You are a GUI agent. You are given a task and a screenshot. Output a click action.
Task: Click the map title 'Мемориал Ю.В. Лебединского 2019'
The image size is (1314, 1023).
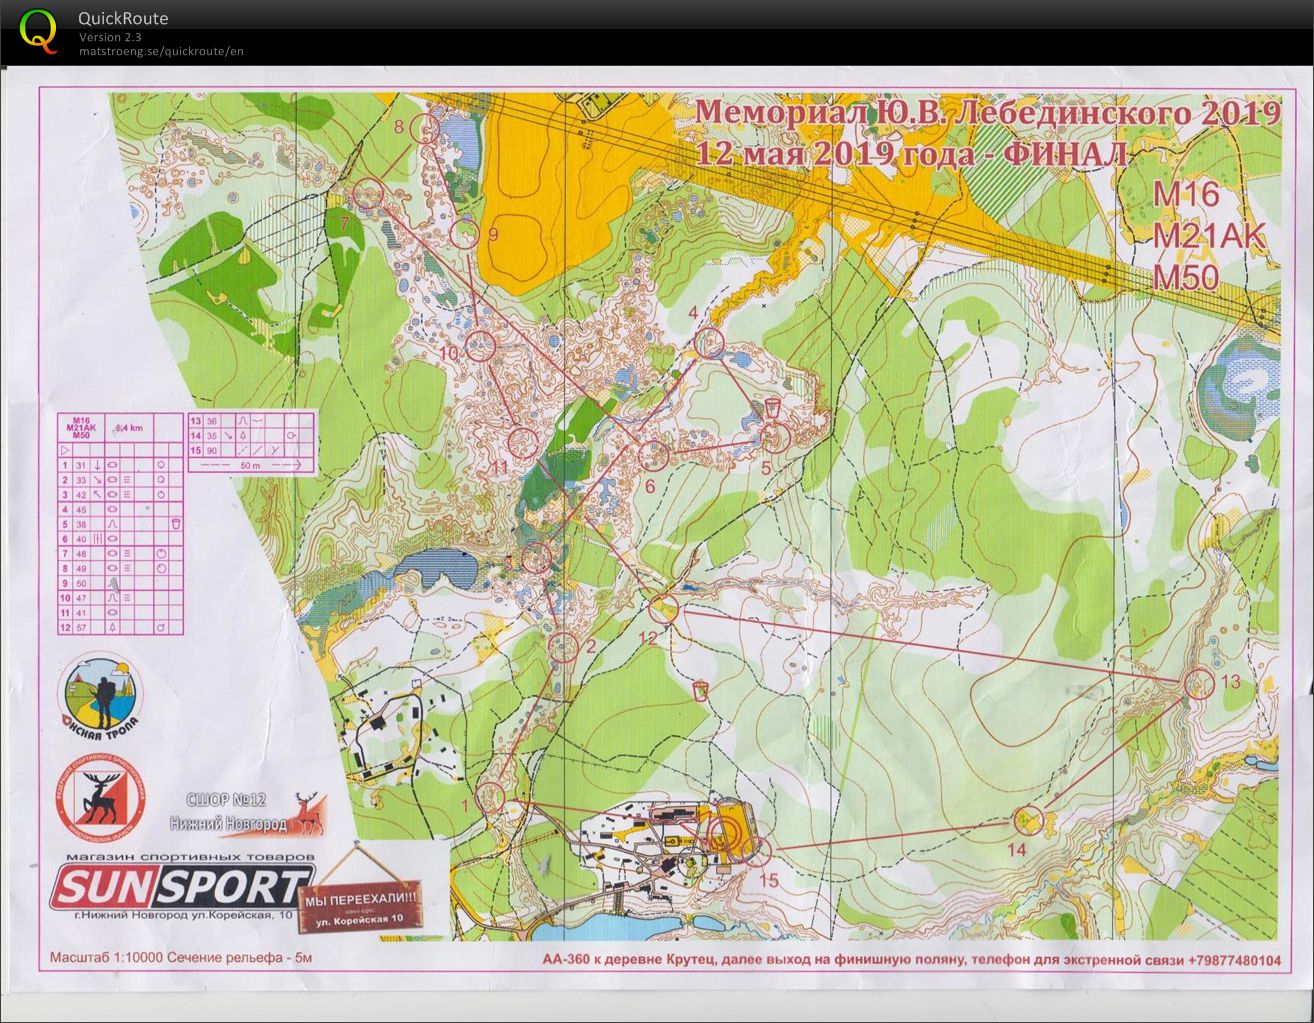pyautogui.click(x=987, y=112)
